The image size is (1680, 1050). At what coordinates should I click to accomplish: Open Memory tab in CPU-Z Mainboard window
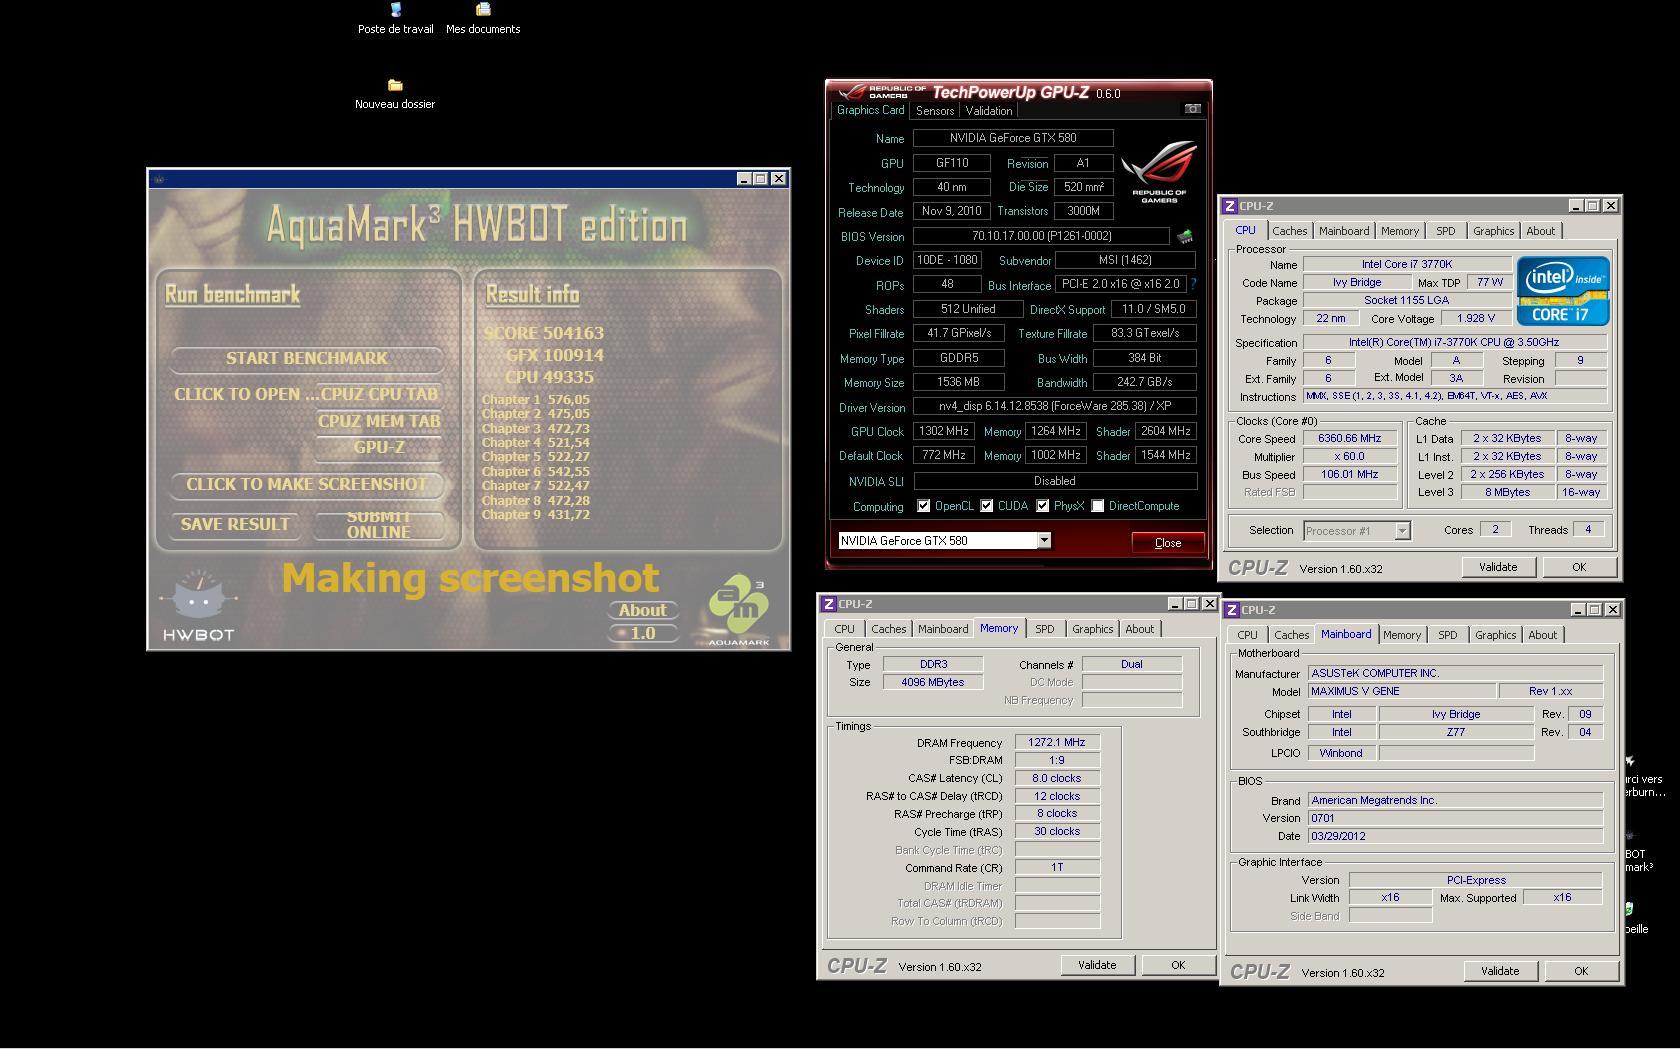pyautogui.click(x=1402, y=635)
